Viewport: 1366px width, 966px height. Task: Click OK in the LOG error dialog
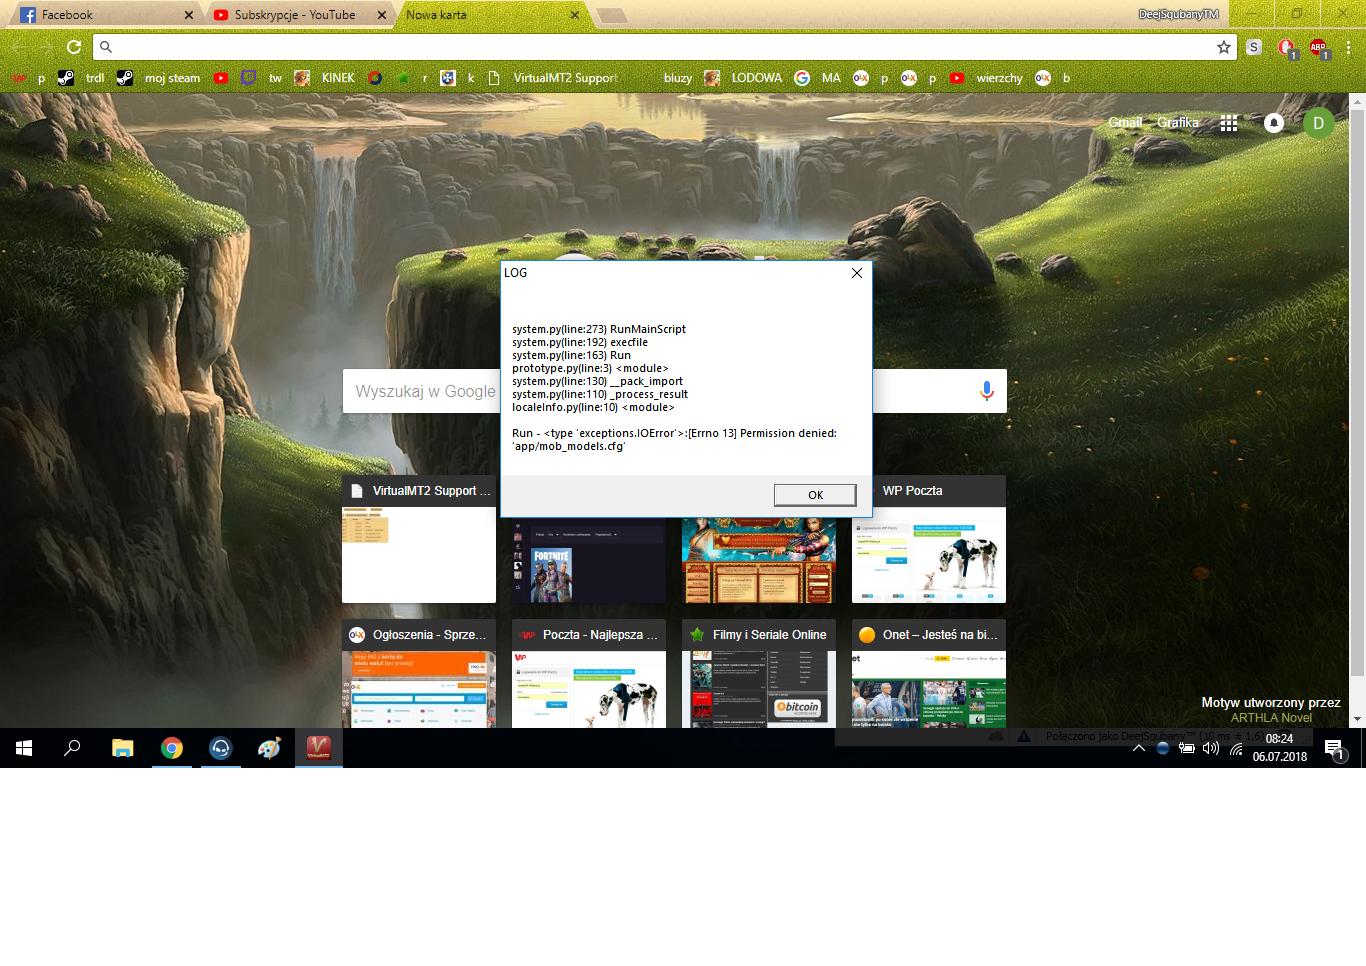815,495
